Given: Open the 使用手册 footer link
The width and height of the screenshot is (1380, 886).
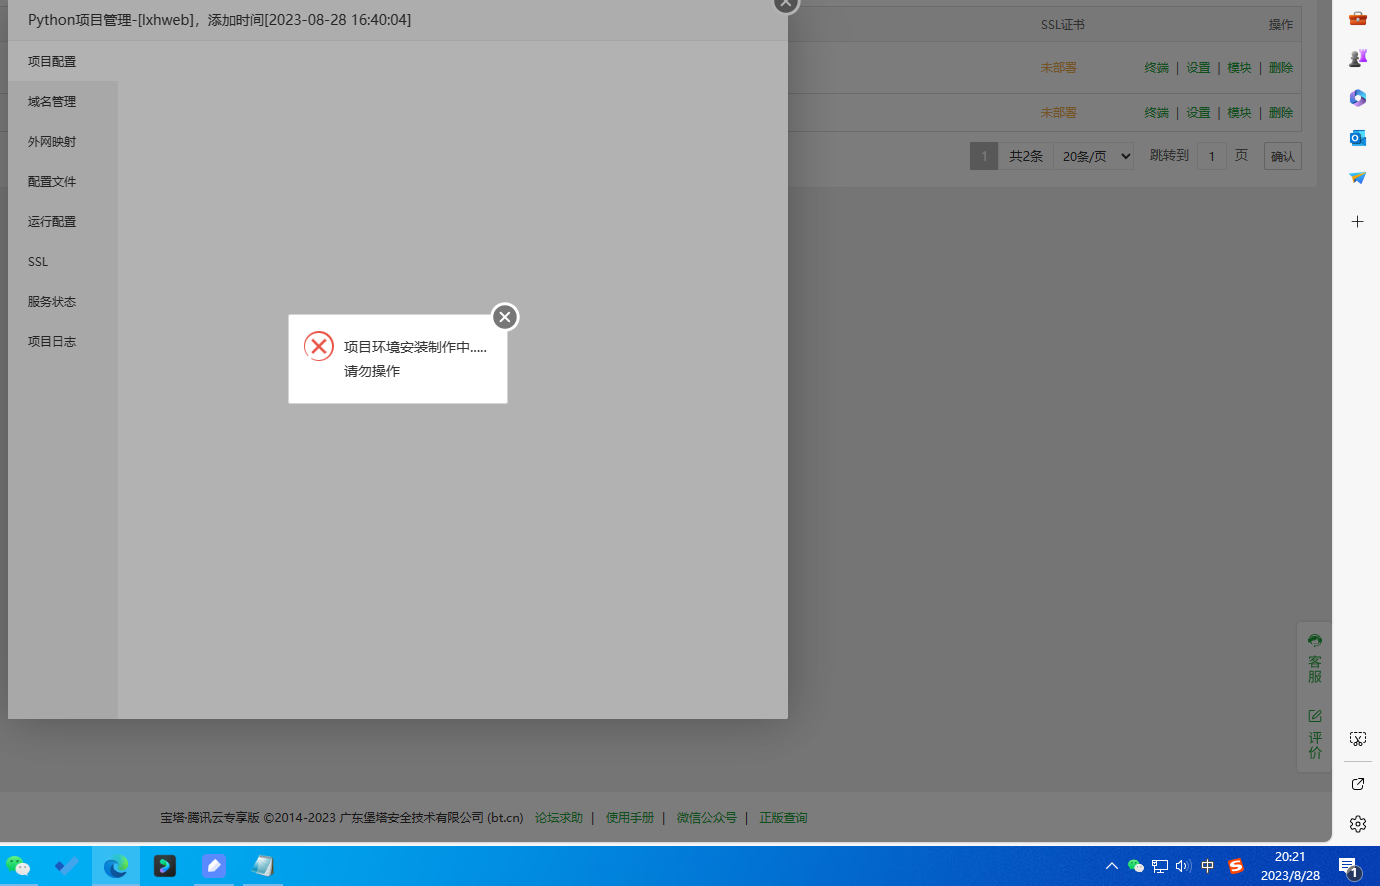Looking at the screenshot, I should click(630, 818).
